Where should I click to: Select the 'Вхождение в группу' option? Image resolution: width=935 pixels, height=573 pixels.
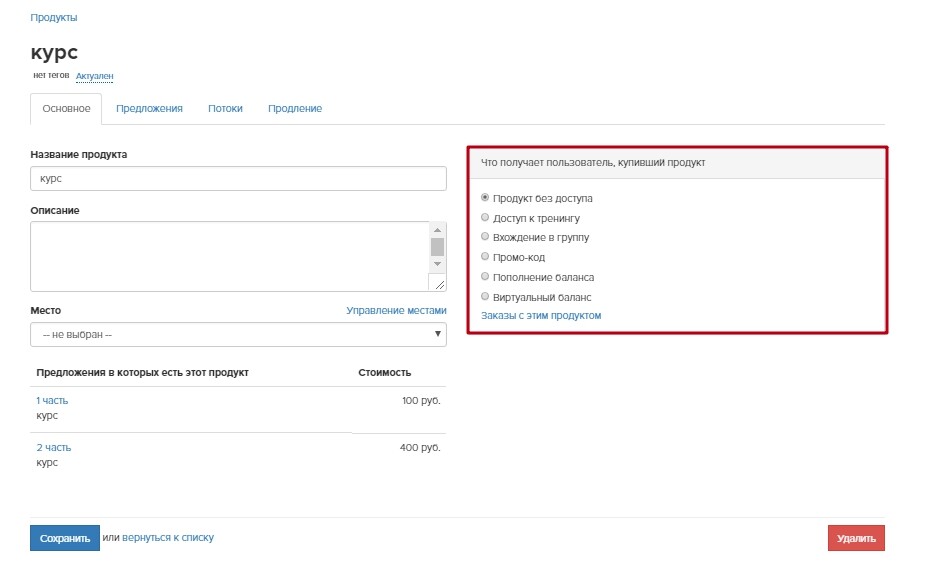coord(485,237)
